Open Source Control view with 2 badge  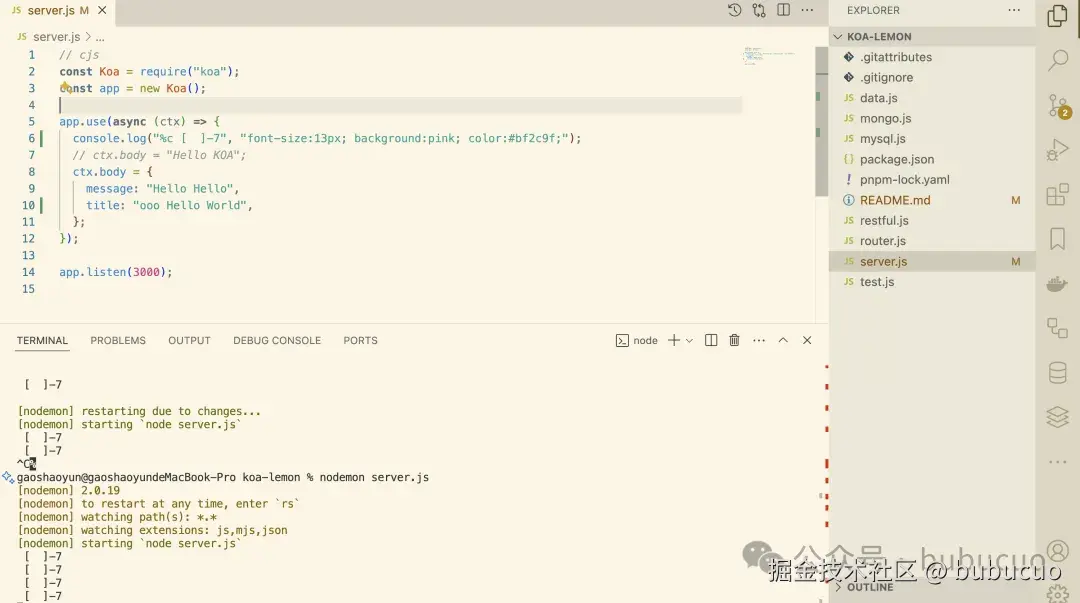(x=1058, y=105)
